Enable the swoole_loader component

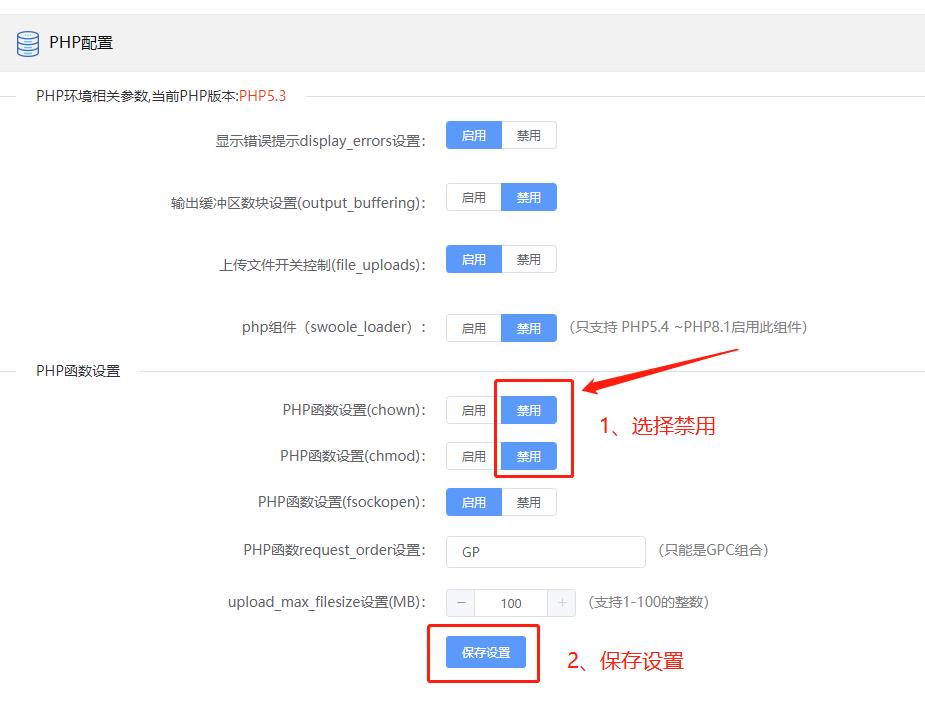click(473, 328)
